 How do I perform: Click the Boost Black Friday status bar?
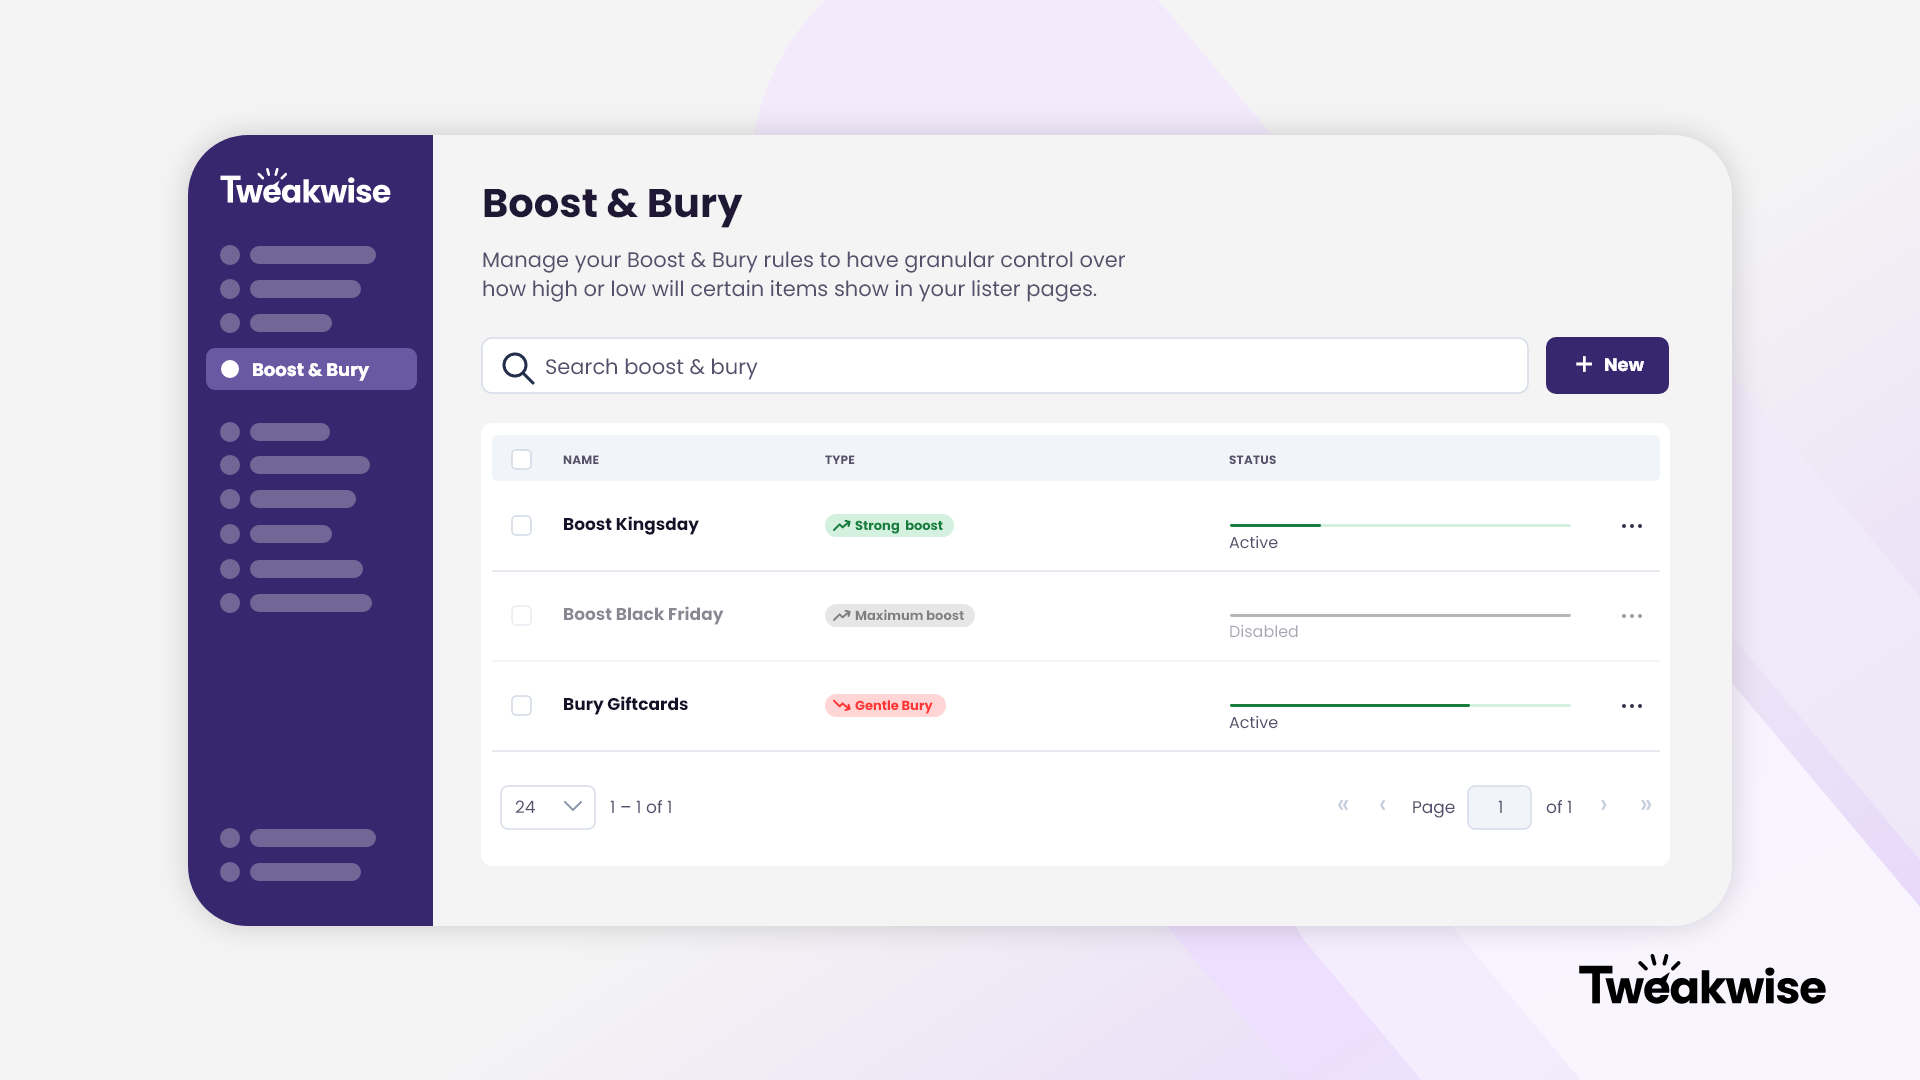coord(1400,615)
